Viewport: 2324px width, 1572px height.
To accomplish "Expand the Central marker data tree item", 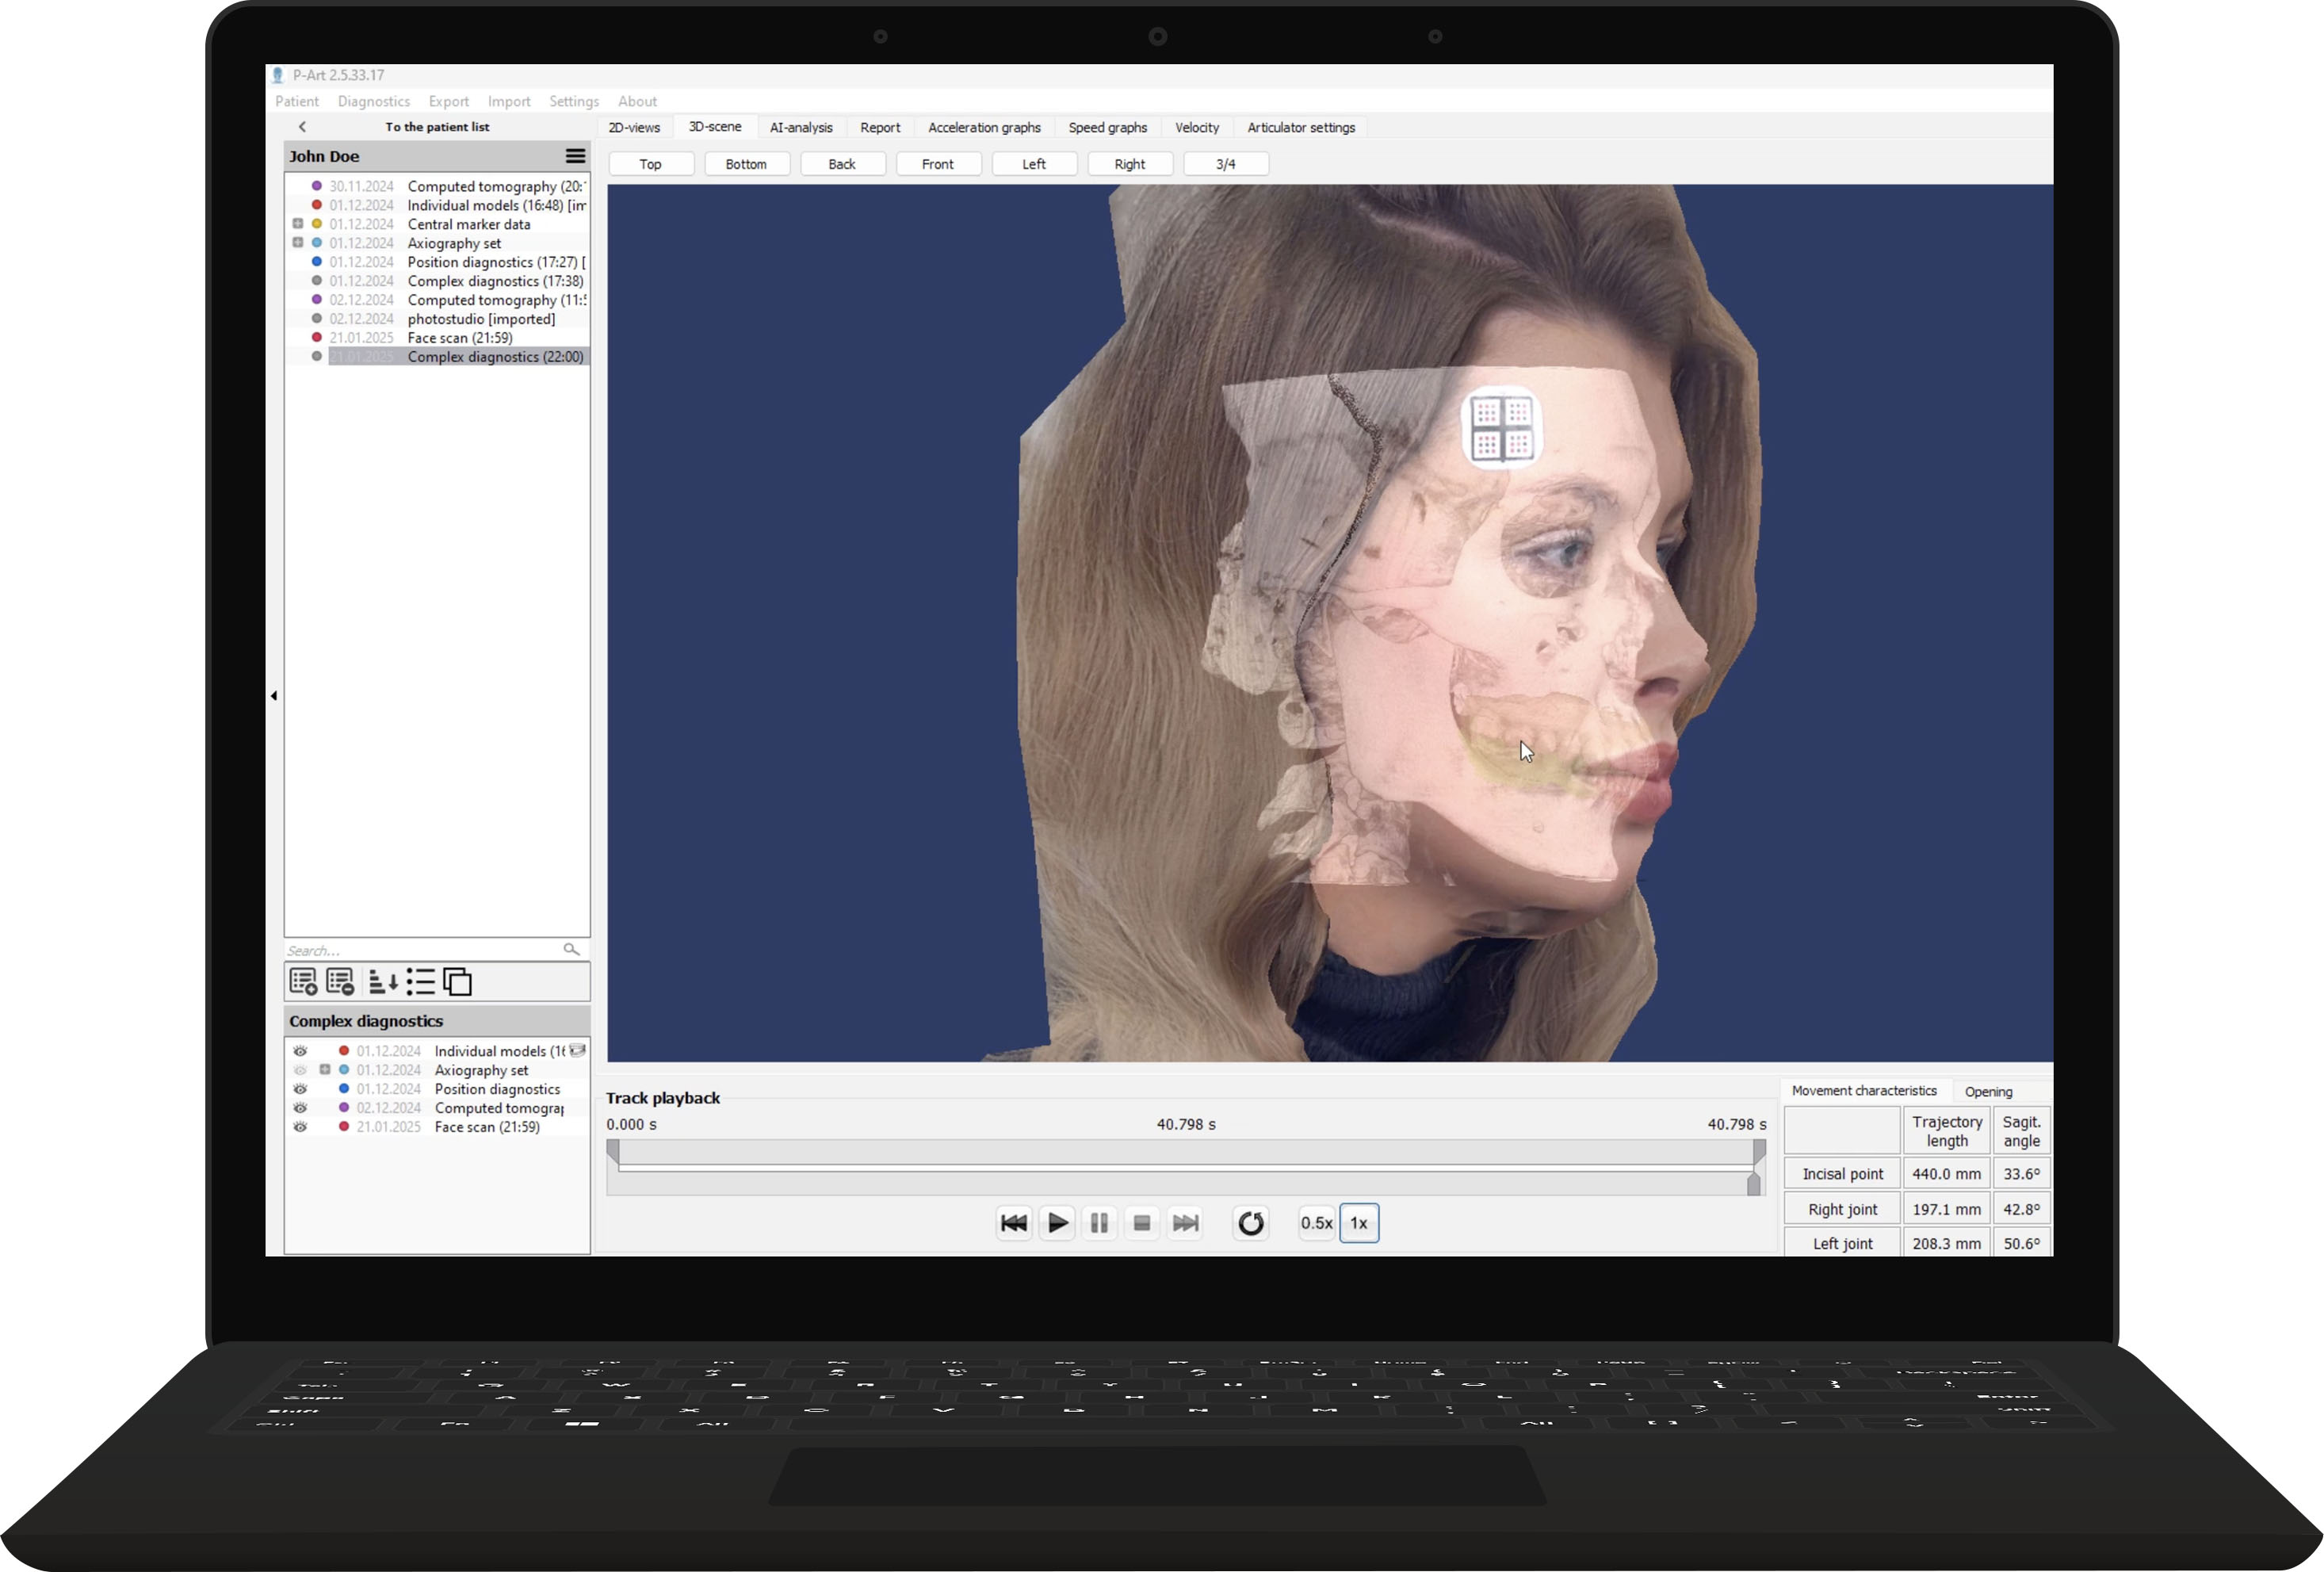I will (x=297, y=224).
